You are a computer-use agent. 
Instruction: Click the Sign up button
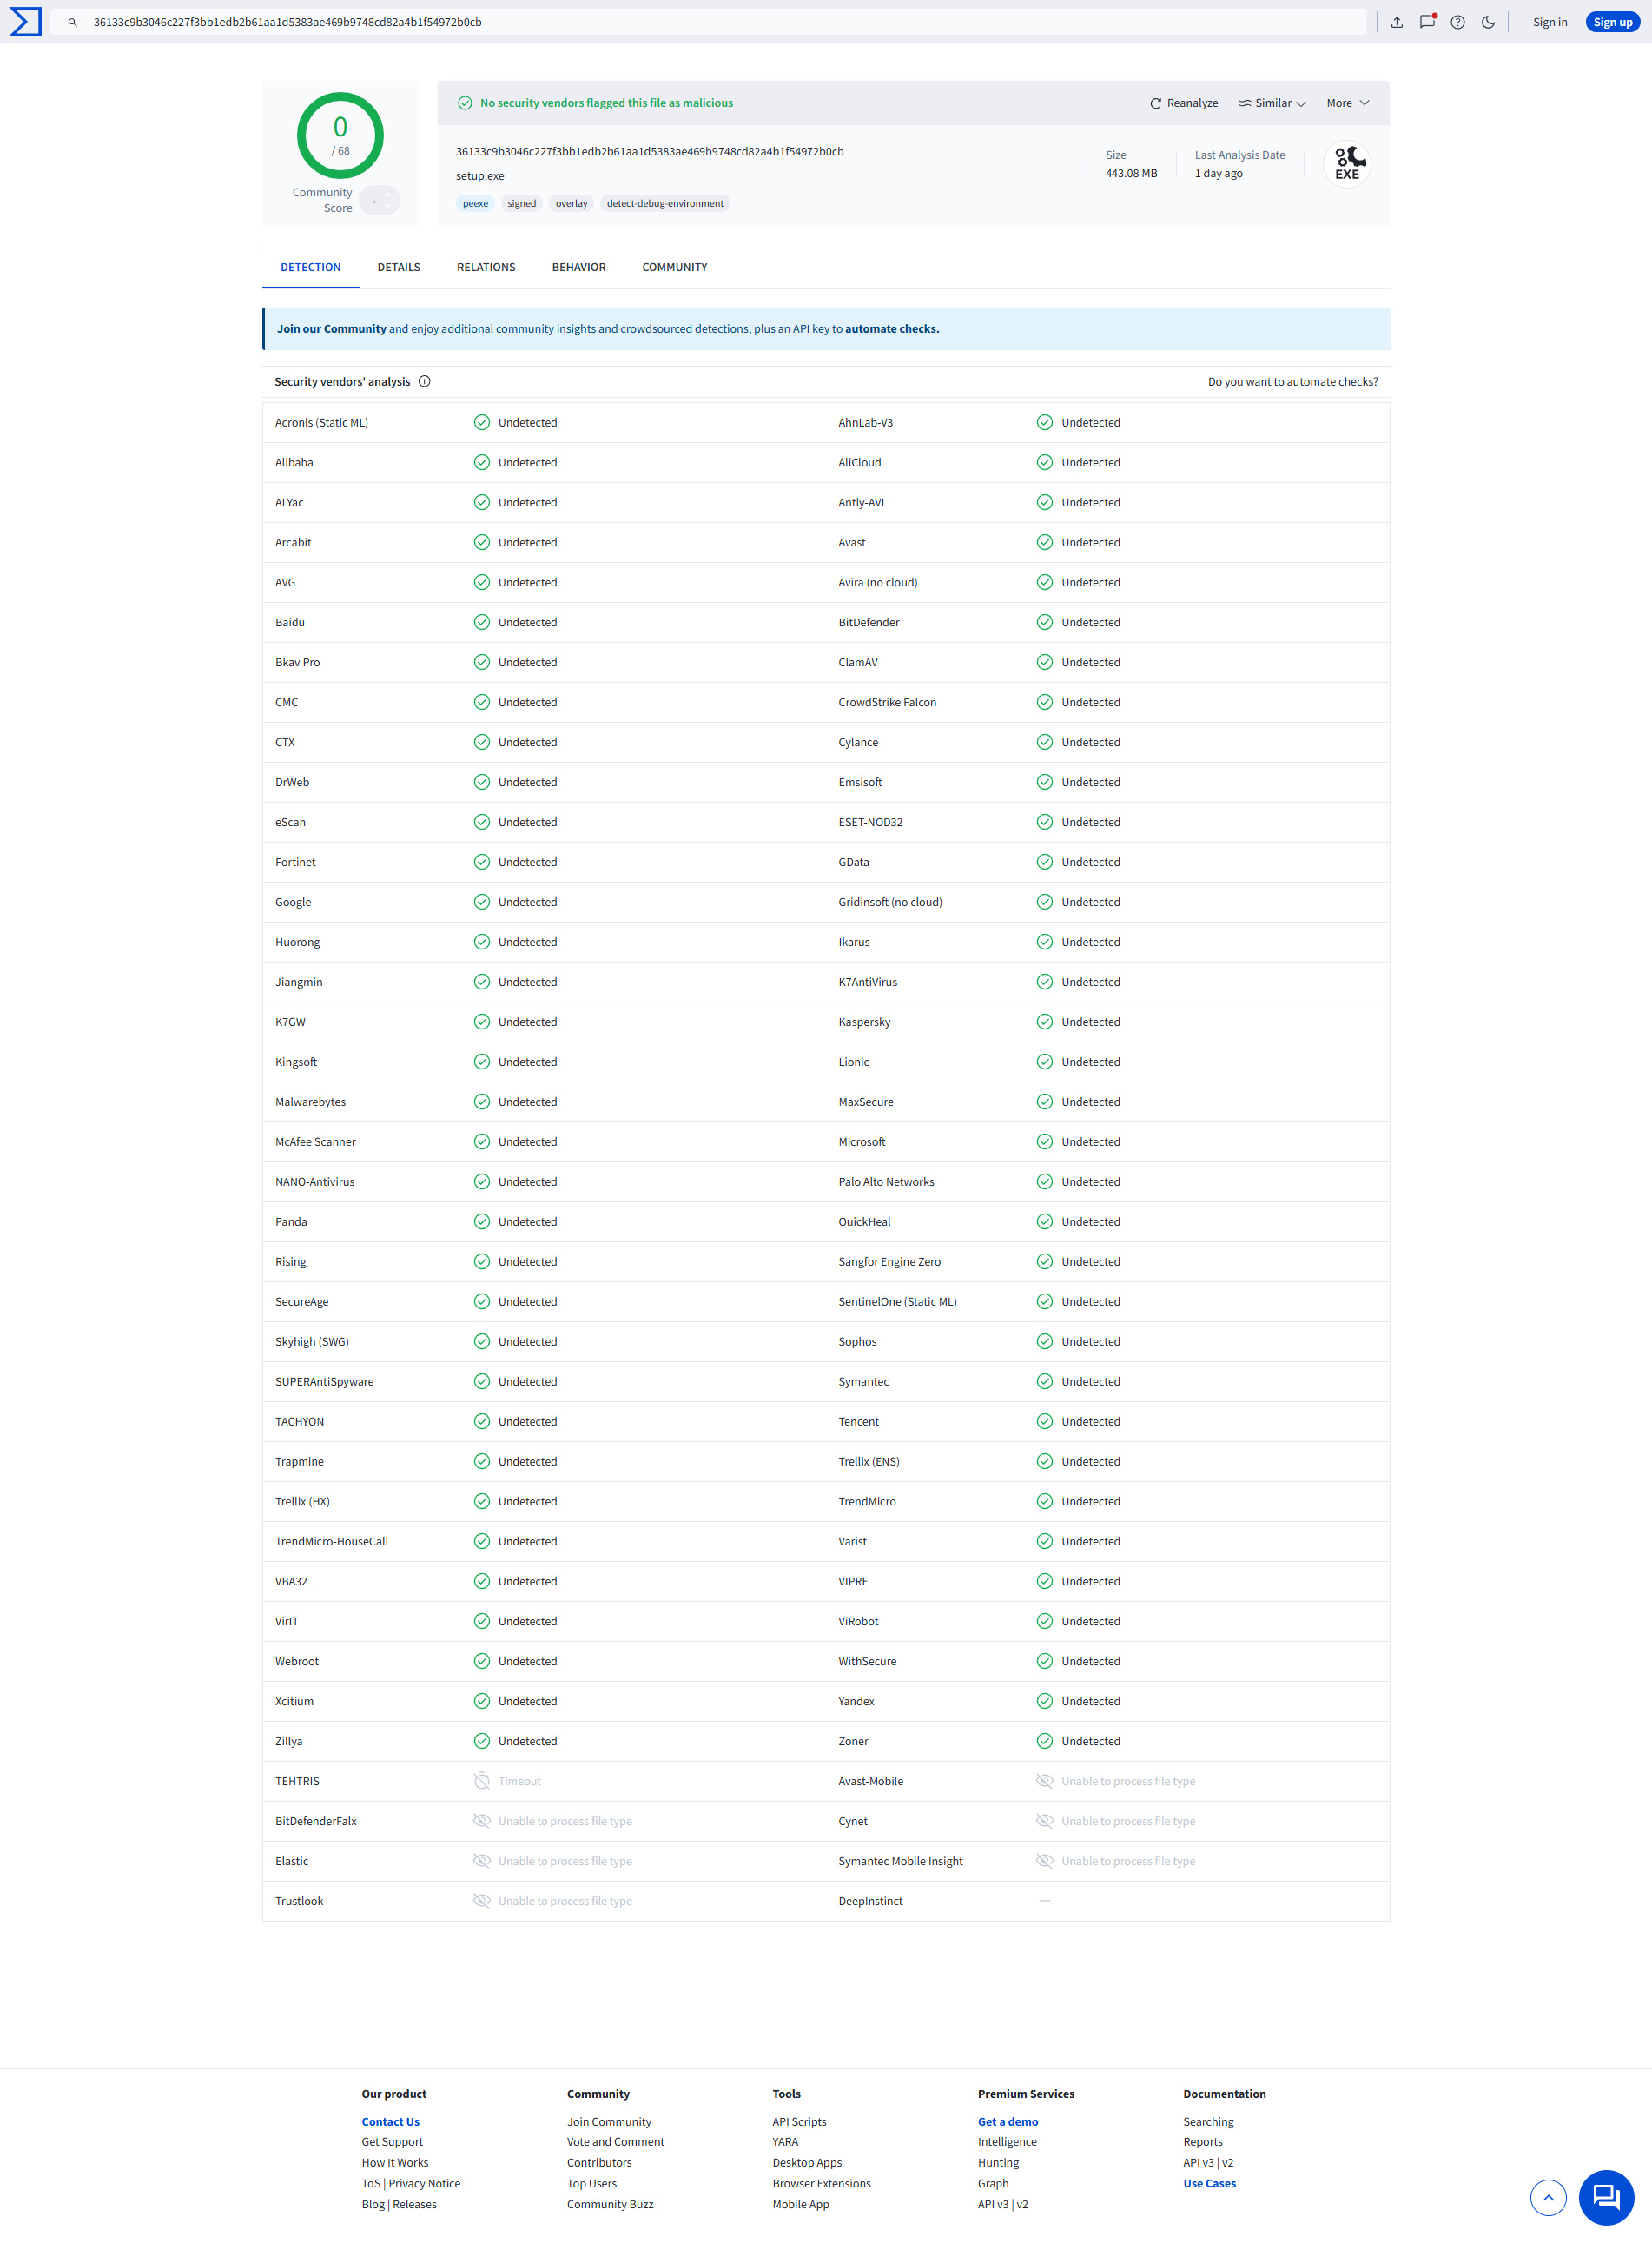click(1612, 22)
